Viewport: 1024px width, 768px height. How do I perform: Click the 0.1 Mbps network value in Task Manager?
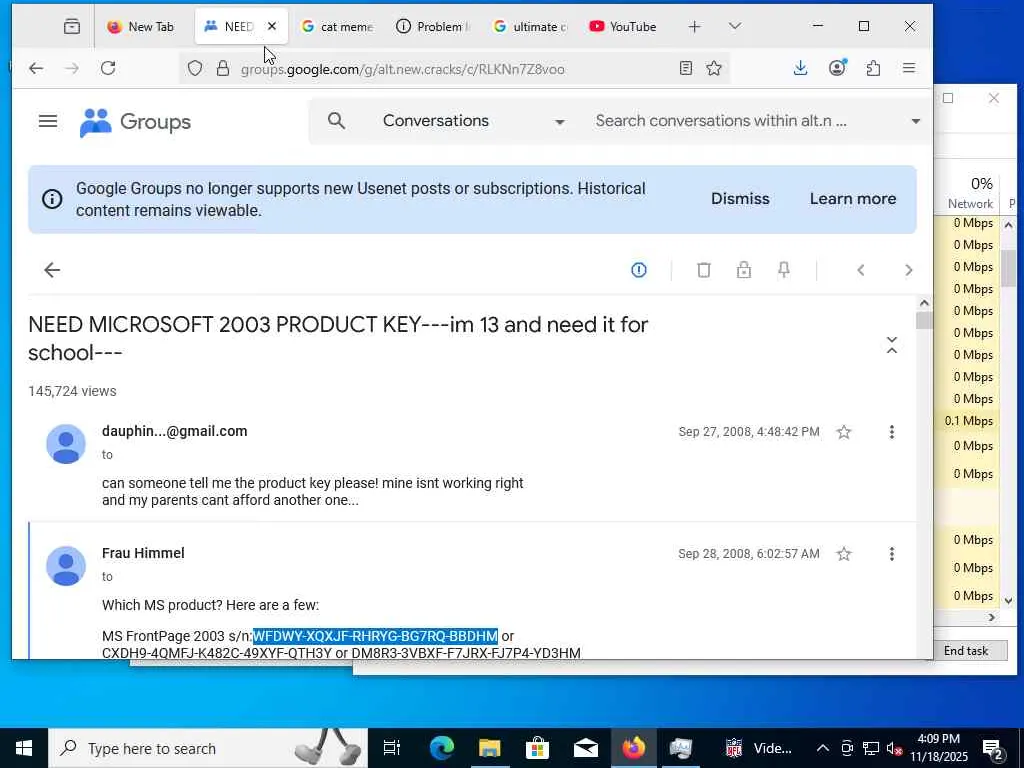coord(968,421)
